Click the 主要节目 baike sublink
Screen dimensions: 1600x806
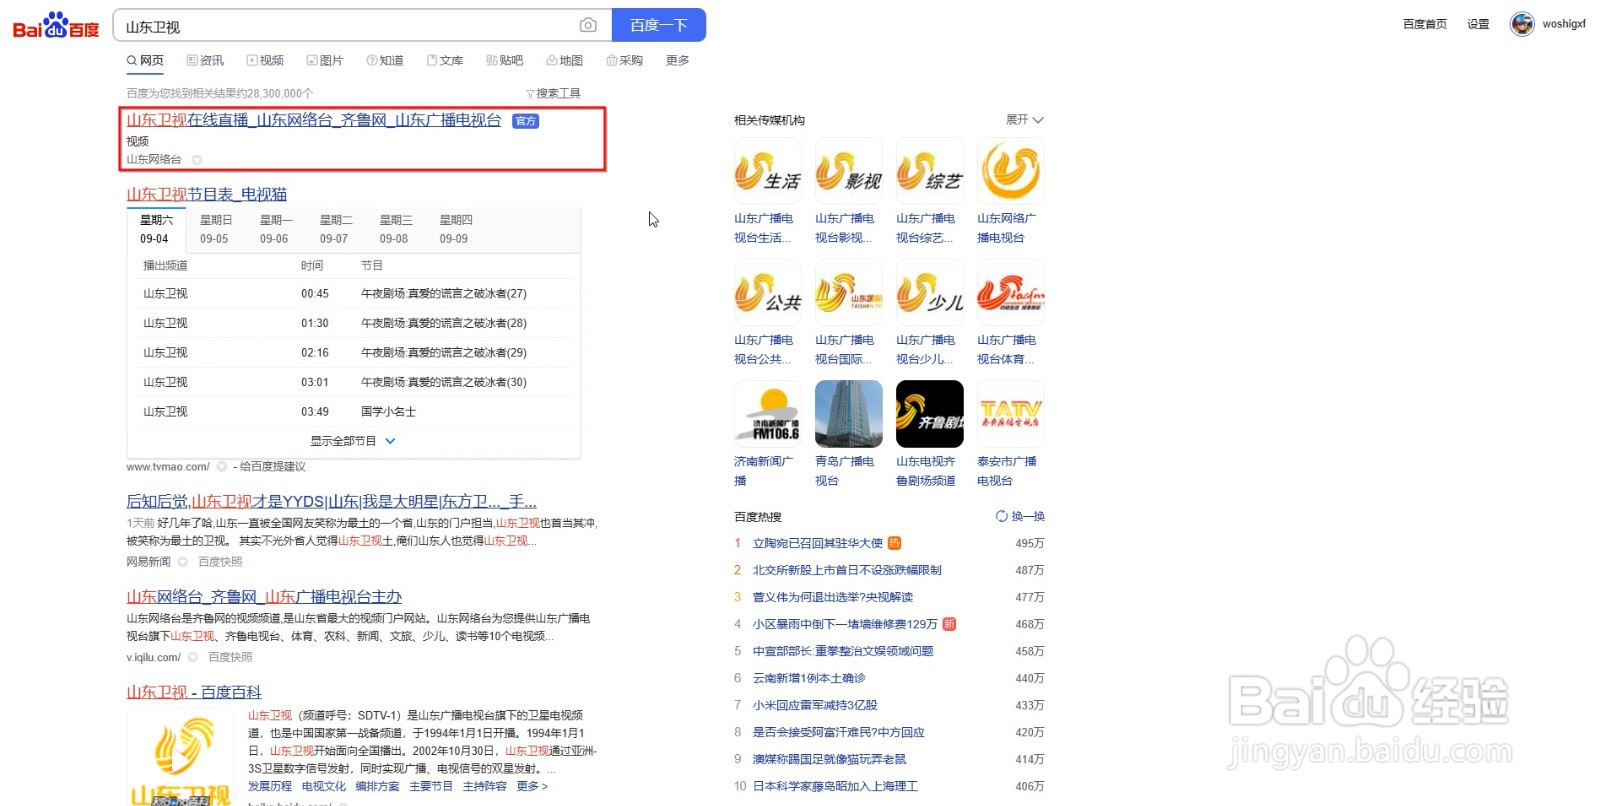point(431,786)
